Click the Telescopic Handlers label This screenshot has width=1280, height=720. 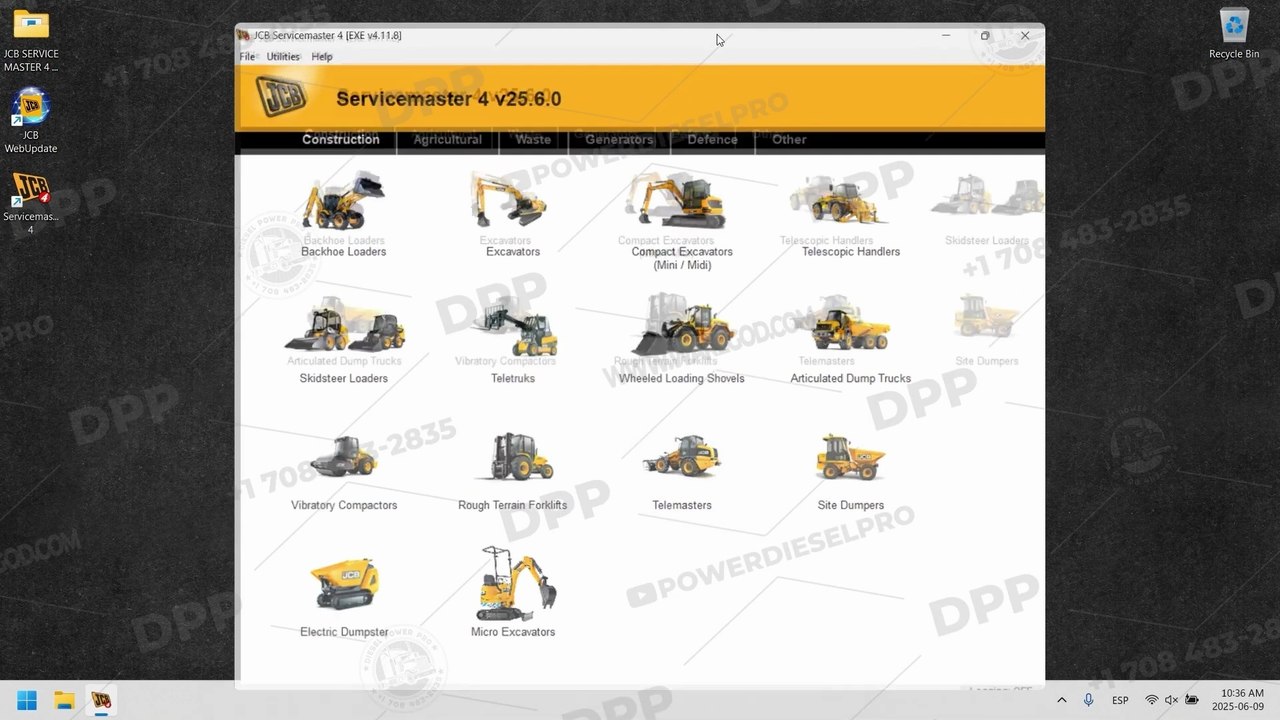[x=851, y=252]
